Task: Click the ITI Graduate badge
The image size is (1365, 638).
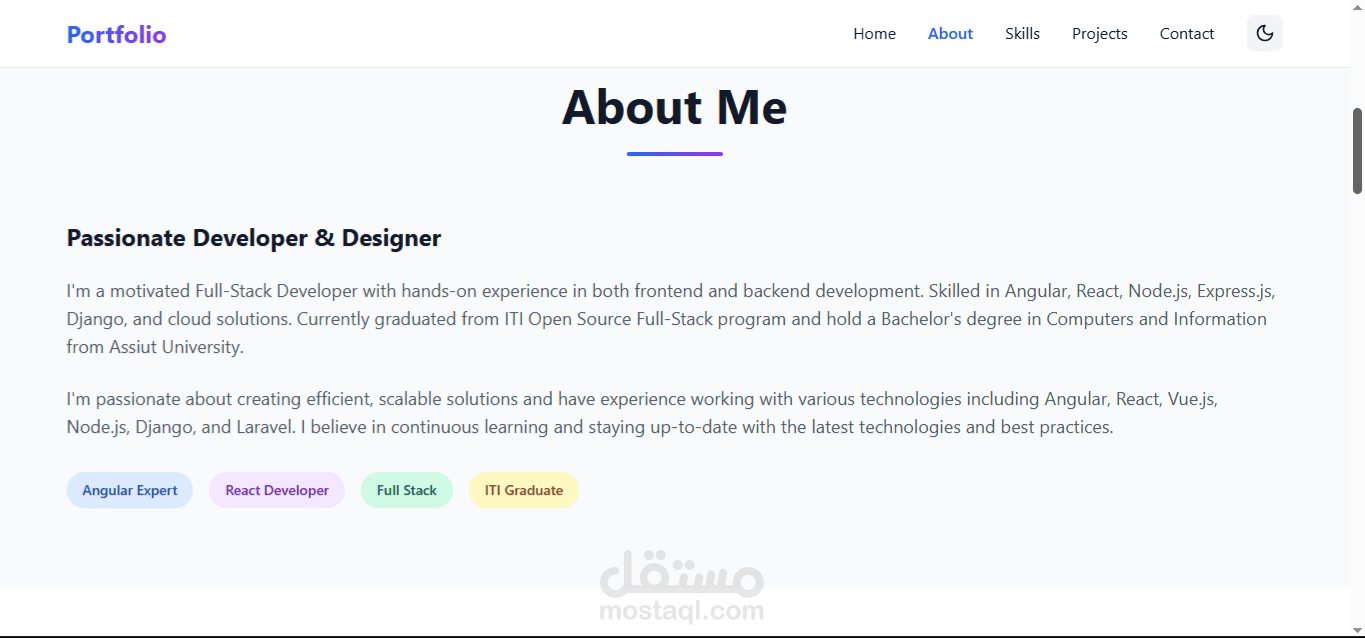Action: (524, 490)
